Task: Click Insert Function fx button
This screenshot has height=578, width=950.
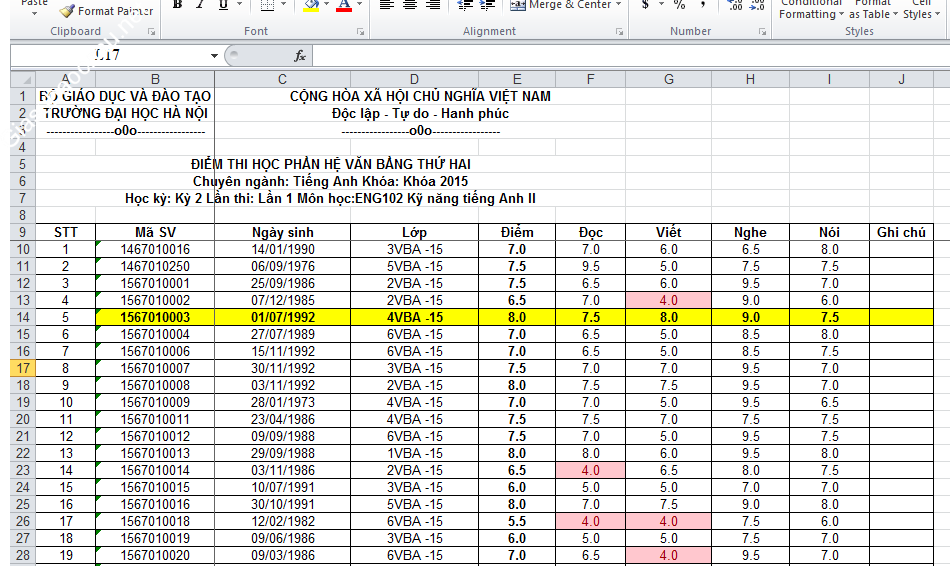Action: (299, 56)
